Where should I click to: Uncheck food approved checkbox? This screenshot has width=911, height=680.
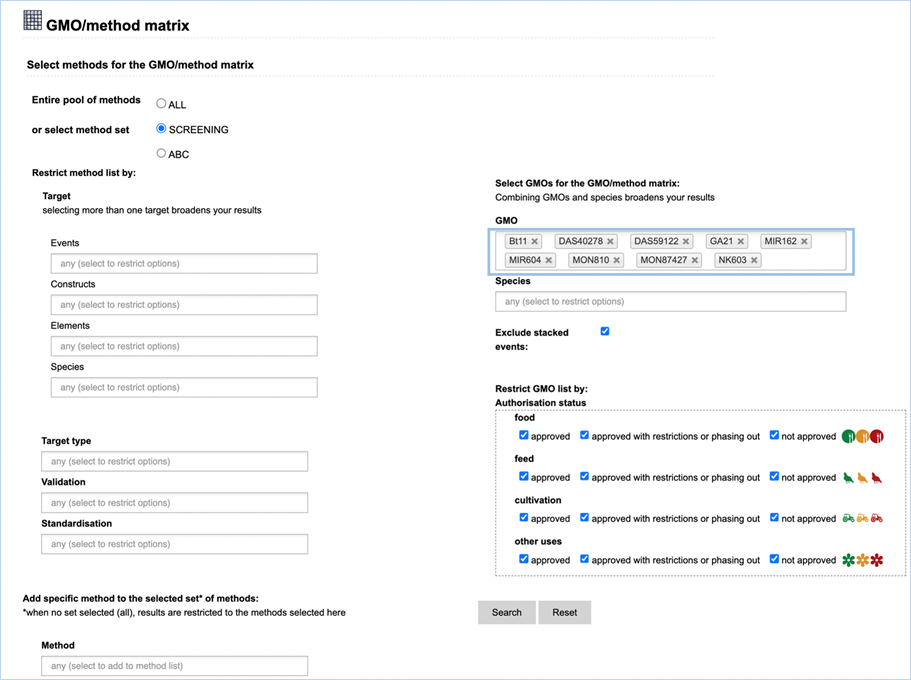523,435
